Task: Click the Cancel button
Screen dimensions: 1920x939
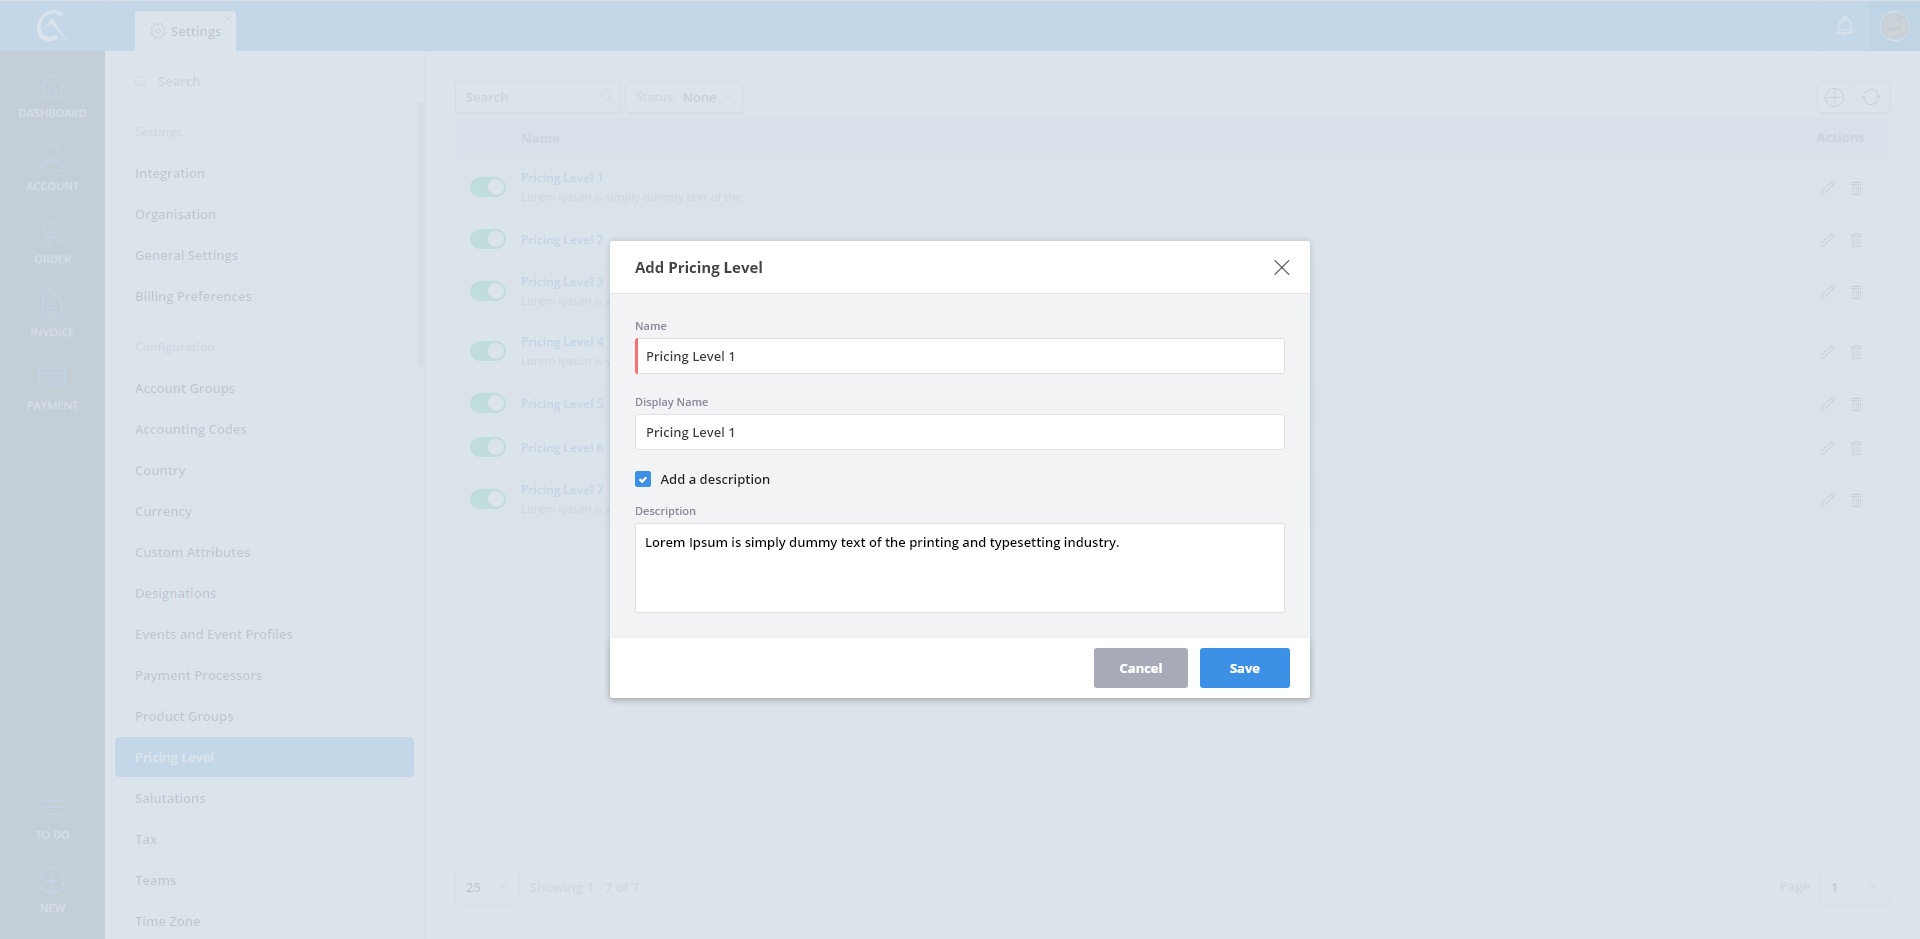Action: 1140,669
